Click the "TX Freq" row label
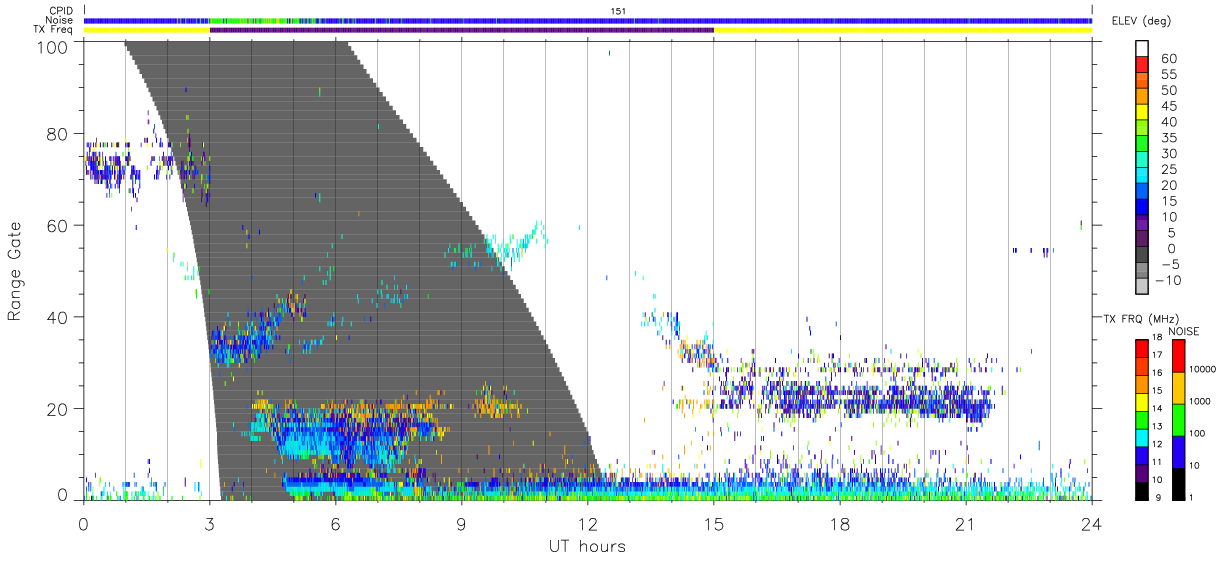1228x567 pixels. click(x=55, y=29)
